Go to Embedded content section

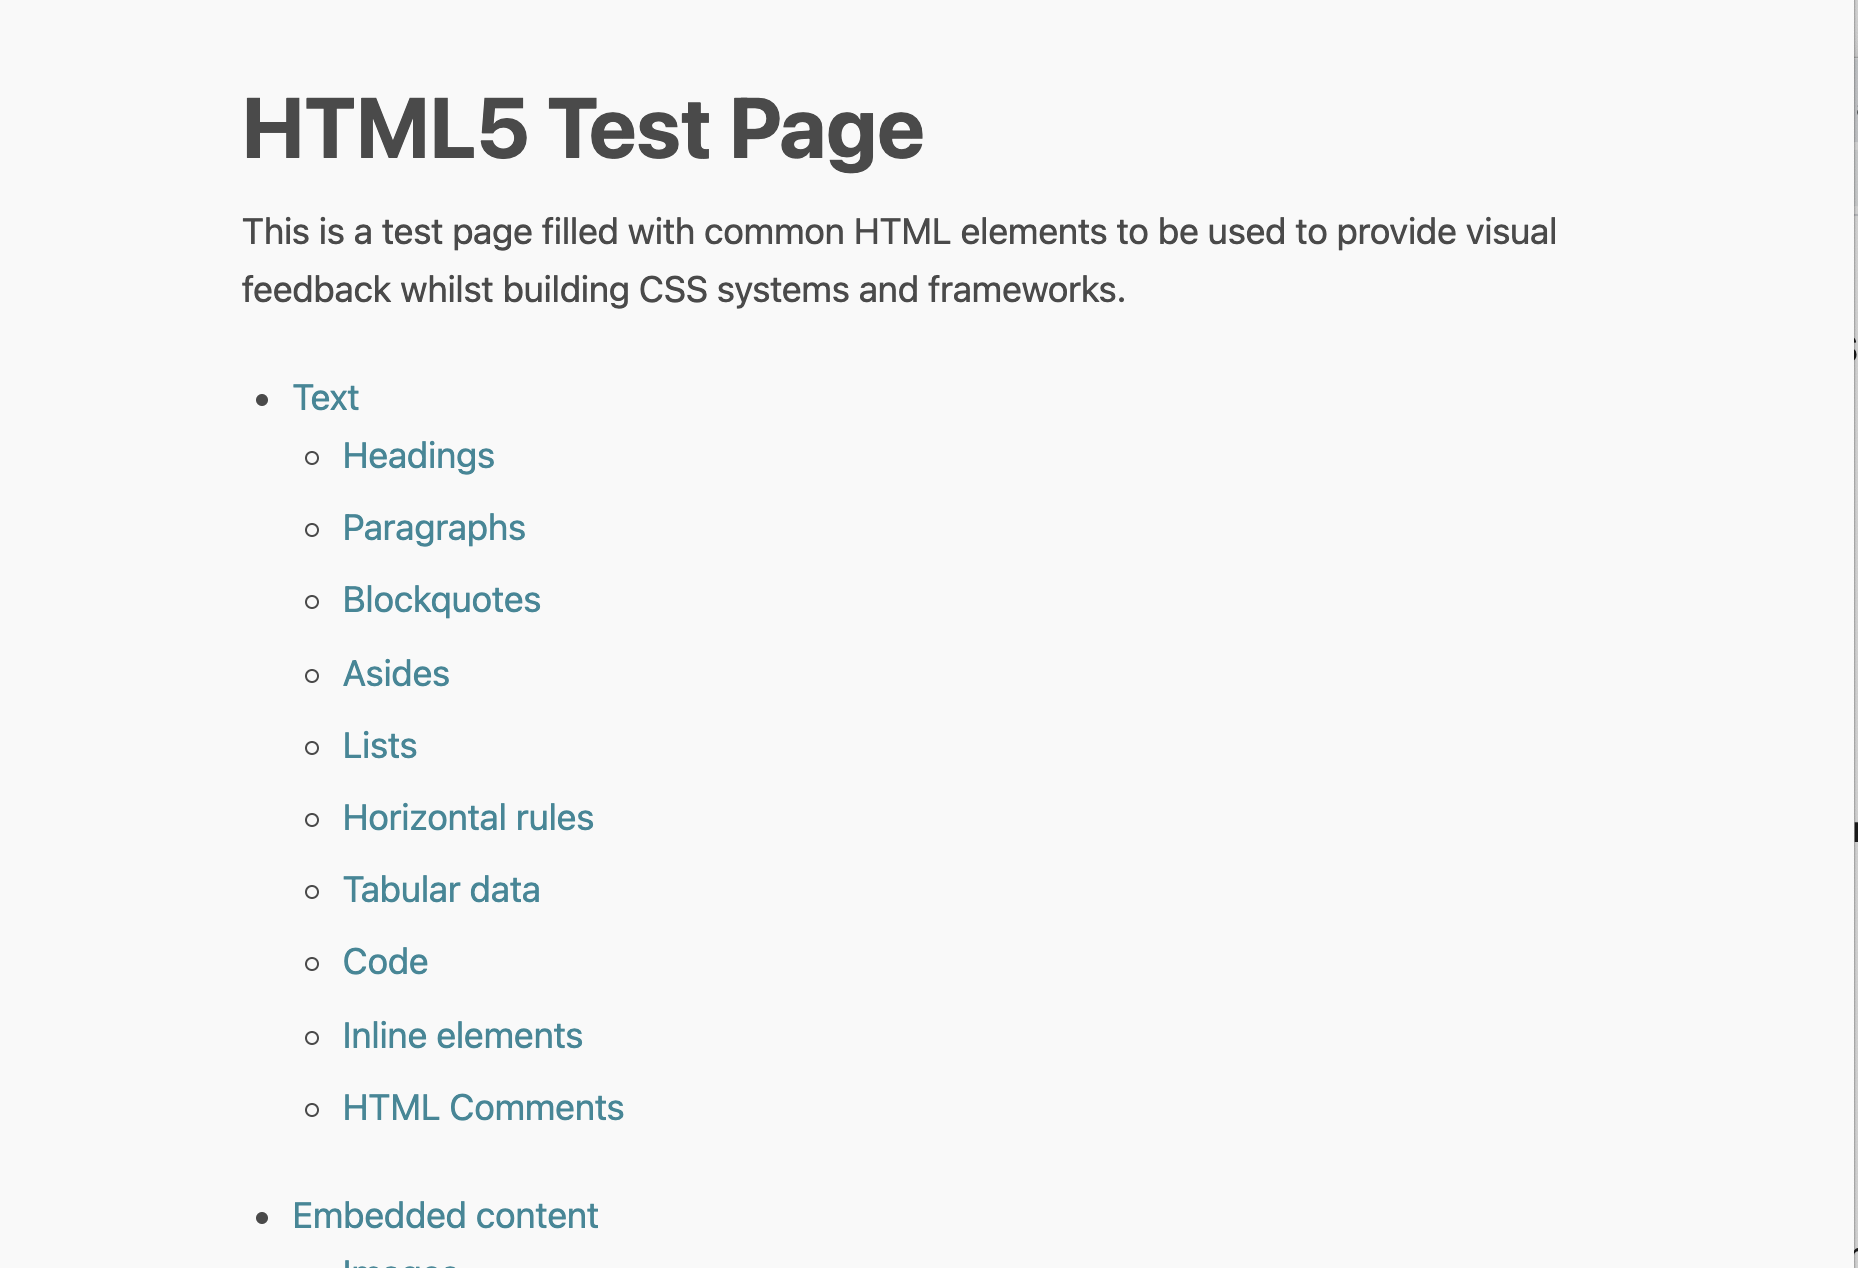[445, 1216]
